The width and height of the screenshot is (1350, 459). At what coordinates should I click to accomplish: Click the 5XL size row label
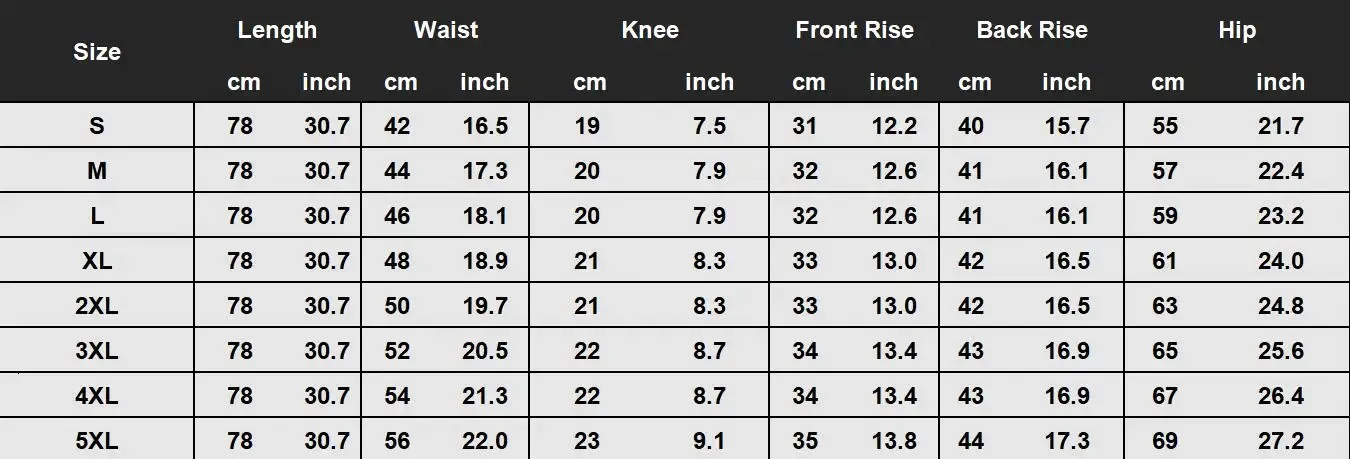click(x=97, y=441)
